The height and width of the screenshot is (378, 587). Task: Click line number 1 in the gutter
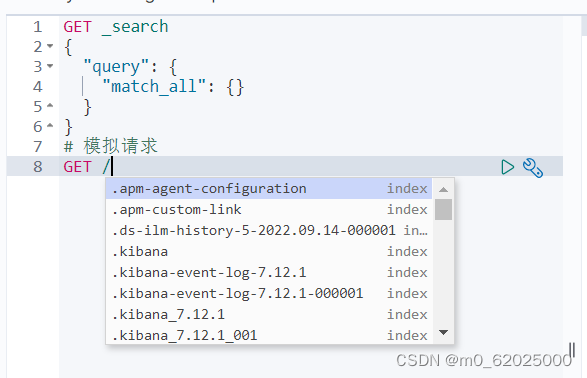tap(37, 27)
